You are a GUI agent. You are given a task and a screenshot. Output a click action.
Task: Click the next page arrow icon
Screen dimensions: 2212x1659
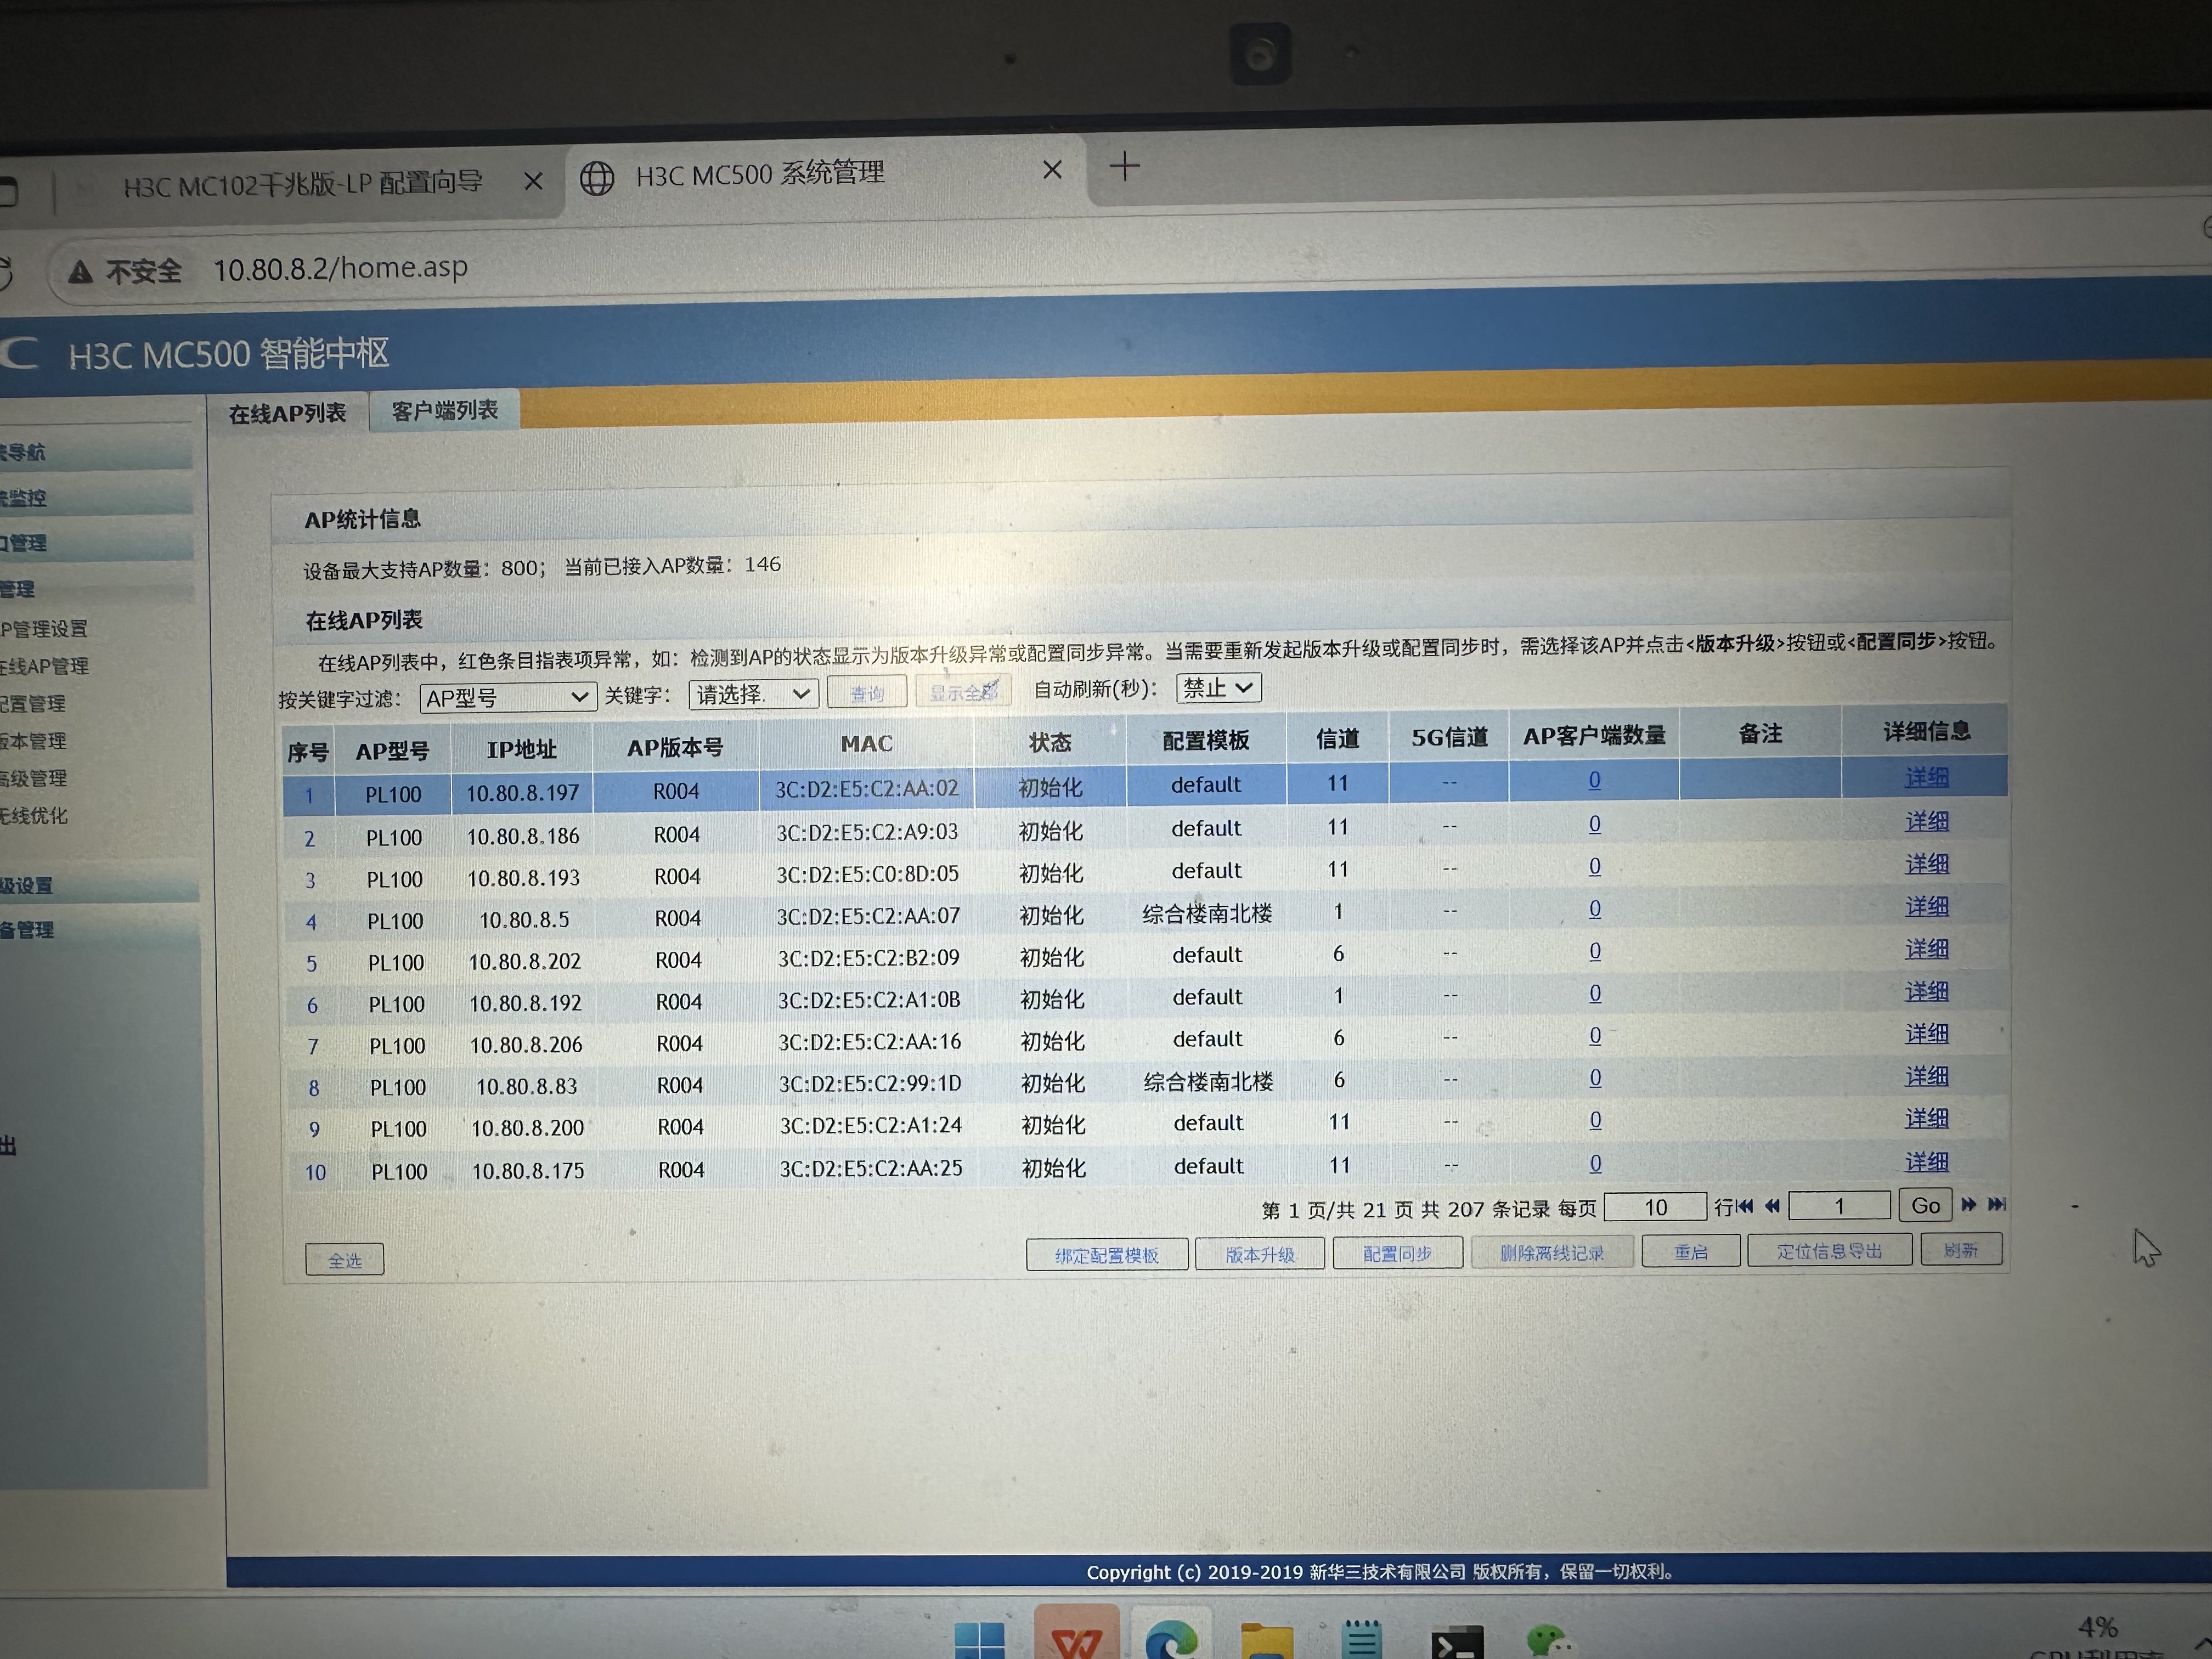[x=1968, y=1204]
